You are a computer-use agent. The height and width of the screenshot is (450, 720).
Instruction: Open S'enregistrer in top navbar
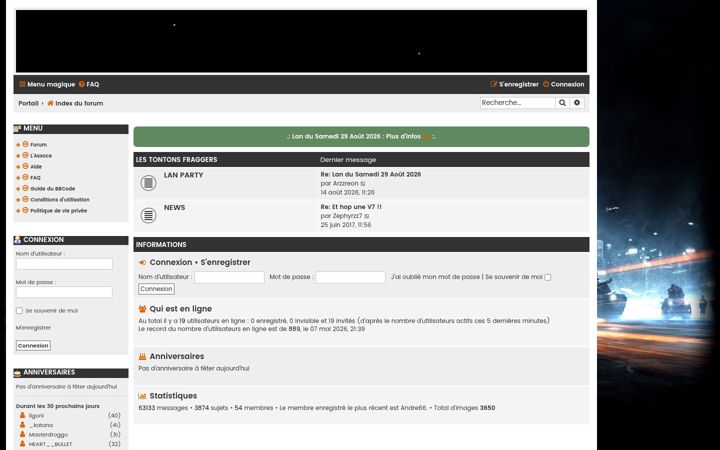[519, 84]
